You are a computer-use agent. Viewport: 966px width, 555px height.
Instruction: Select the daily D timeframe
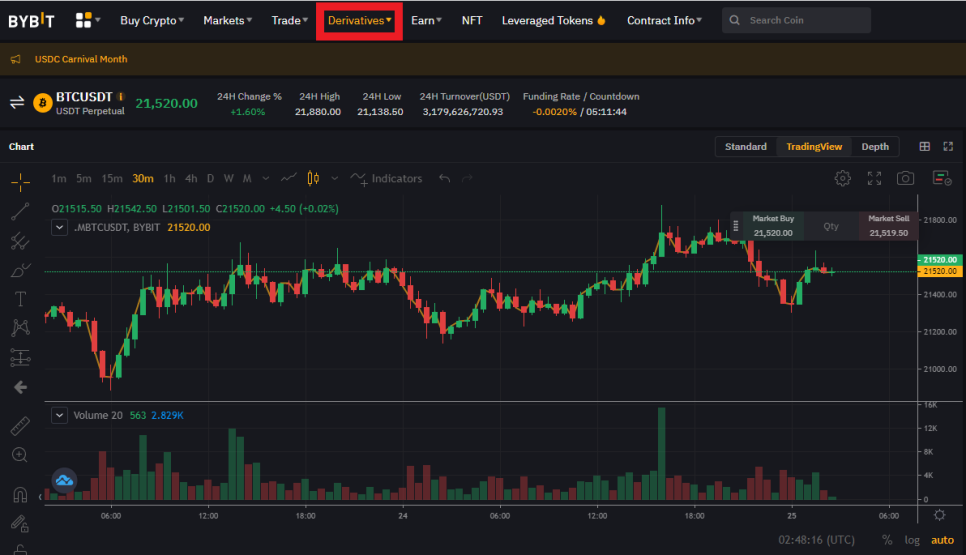pos(210,179)
